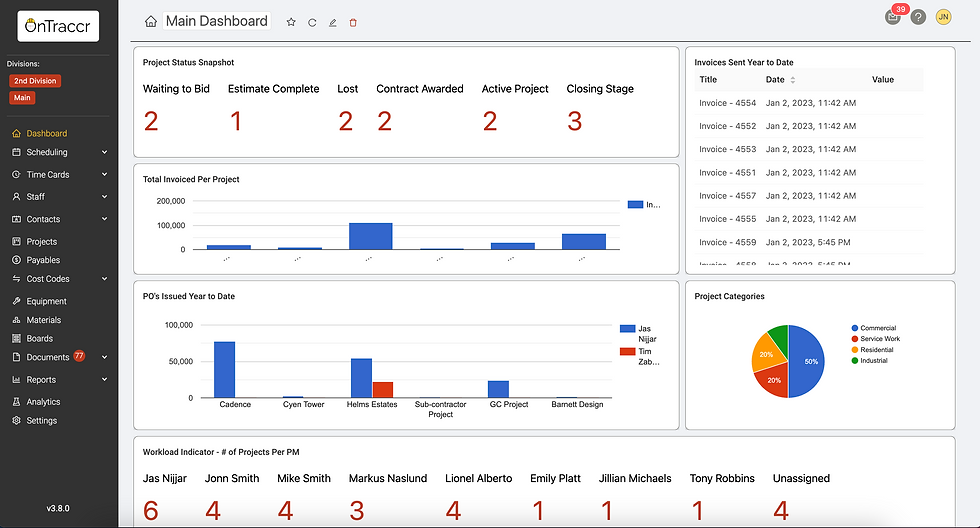980x528 pixels.
Task: Click the Analytics flask icon
Action: click(x=16, y=402)
